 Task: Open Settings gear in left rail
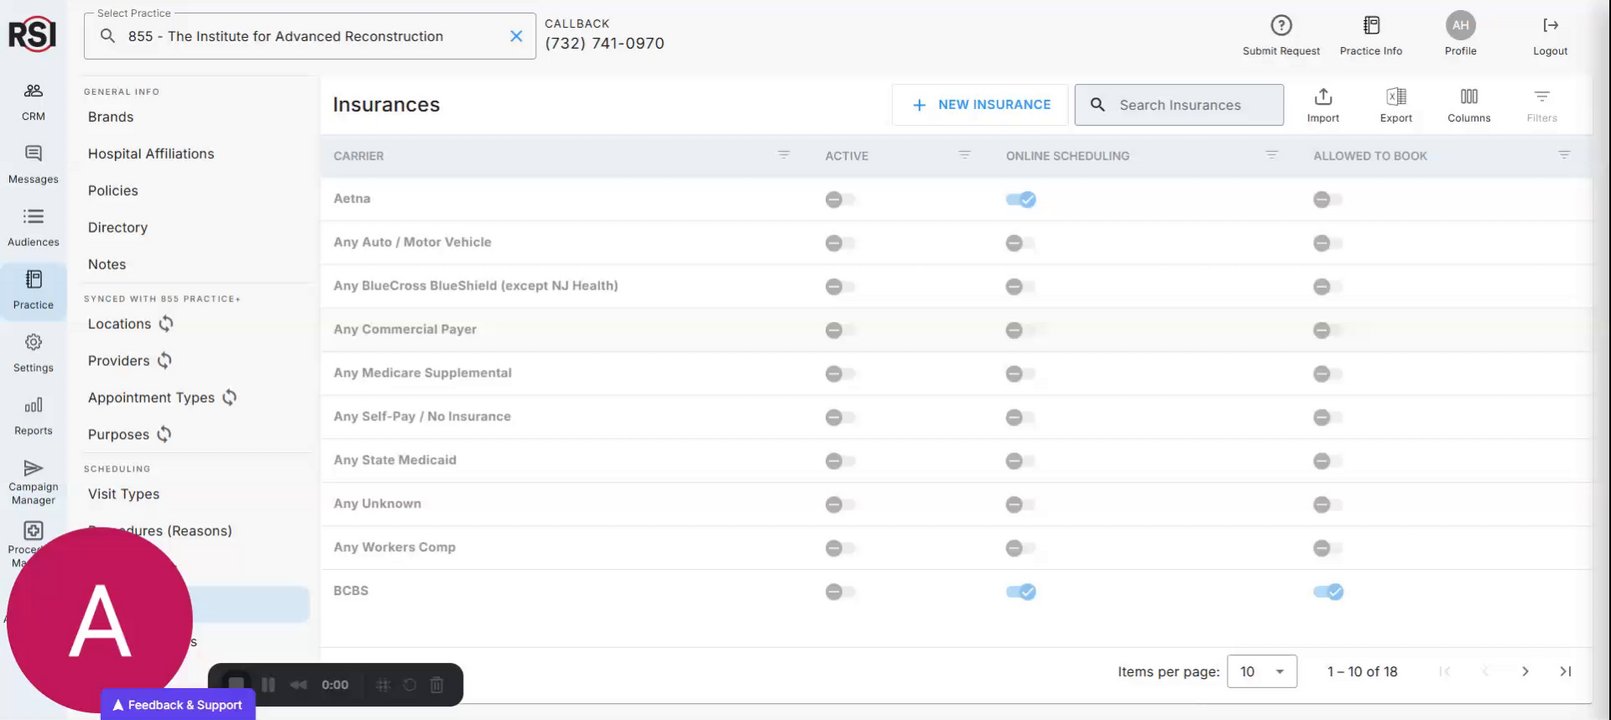tap(33, 354)
